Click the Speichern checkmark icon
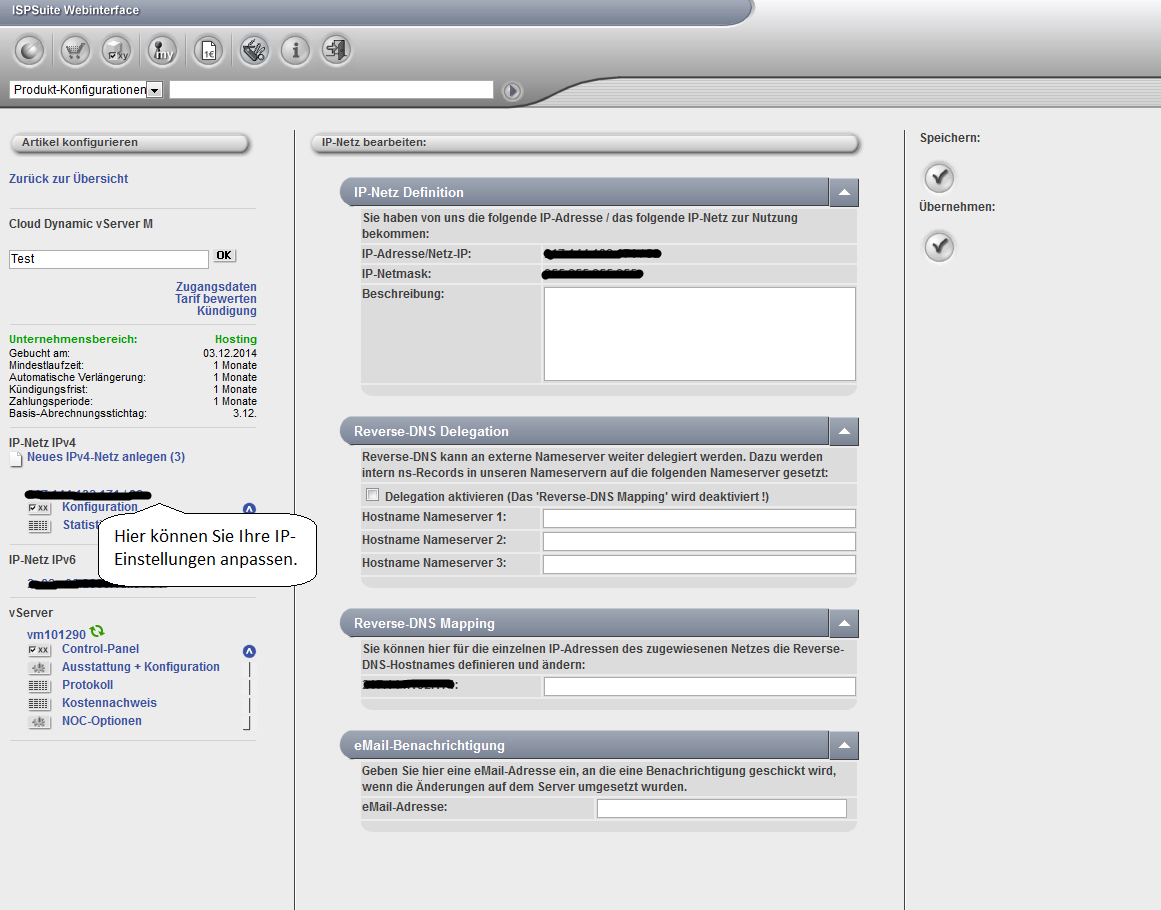Screen dimensions: 1161x910 click(939, 178)
